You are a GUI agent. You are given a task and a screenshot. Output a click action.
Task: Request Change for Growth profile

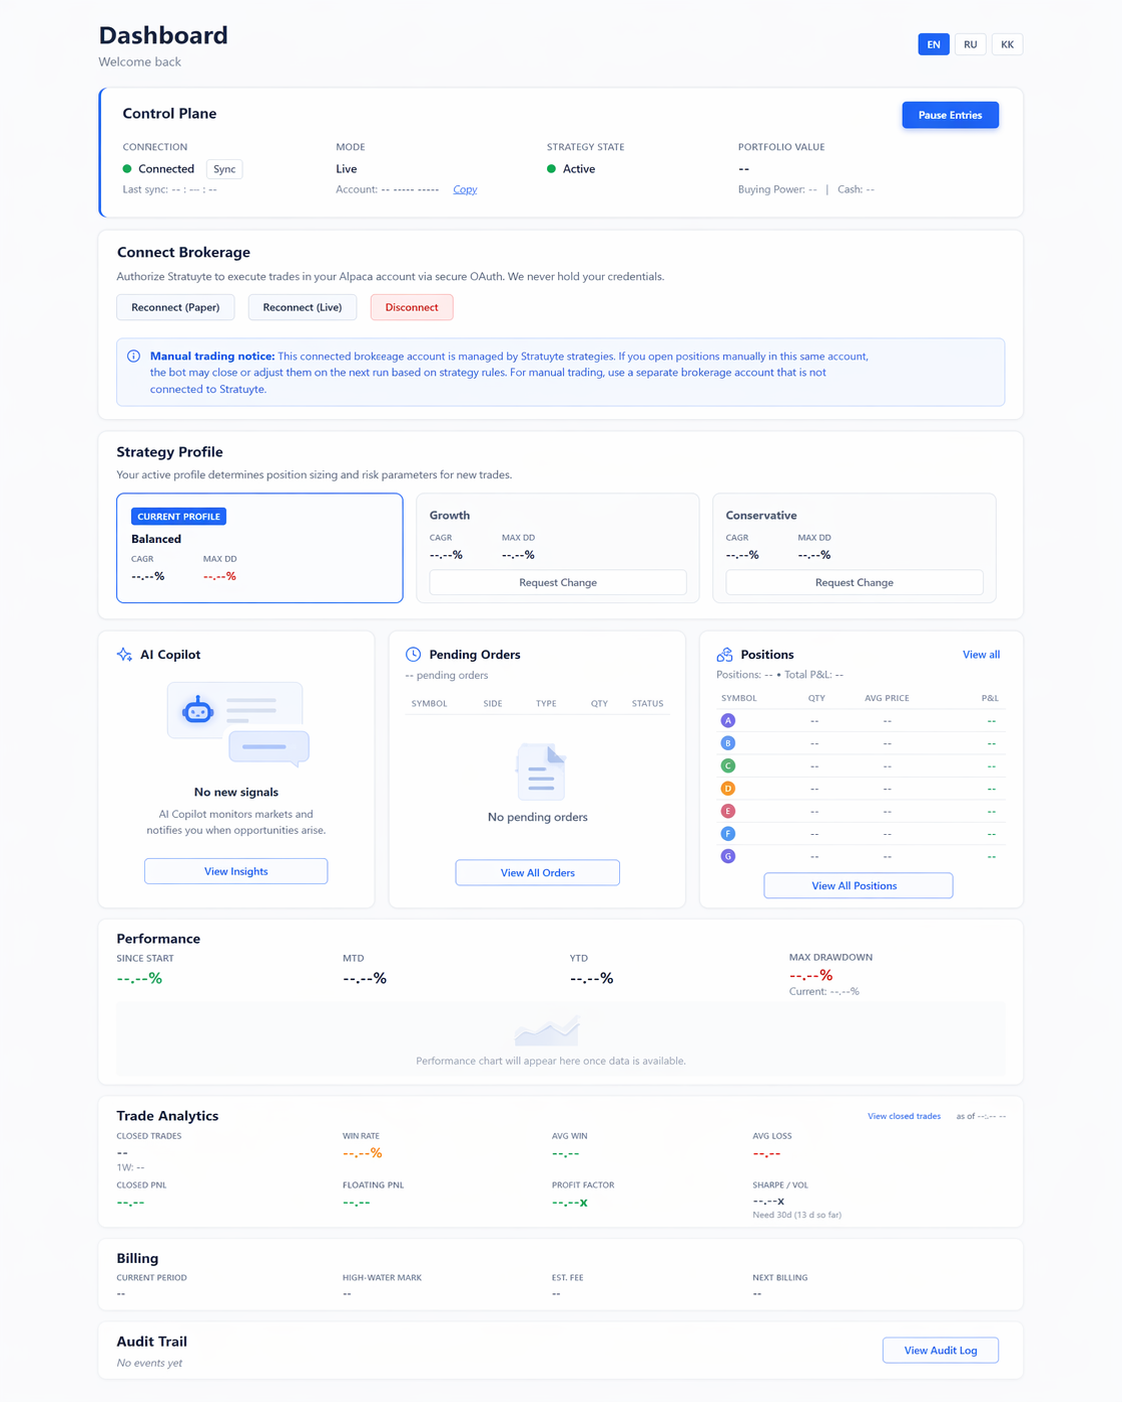pos(558,583)
